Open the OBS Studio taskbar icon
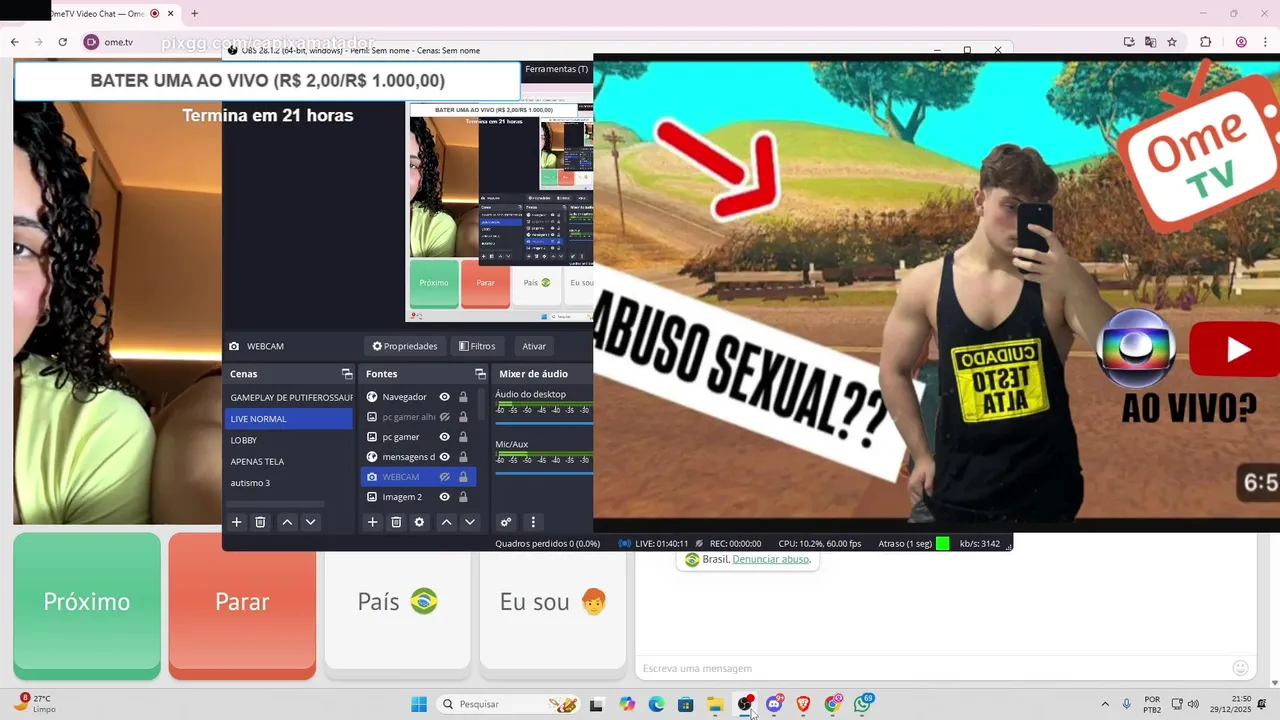Screen dimensions: 1280x720 (x=744, y=704)
